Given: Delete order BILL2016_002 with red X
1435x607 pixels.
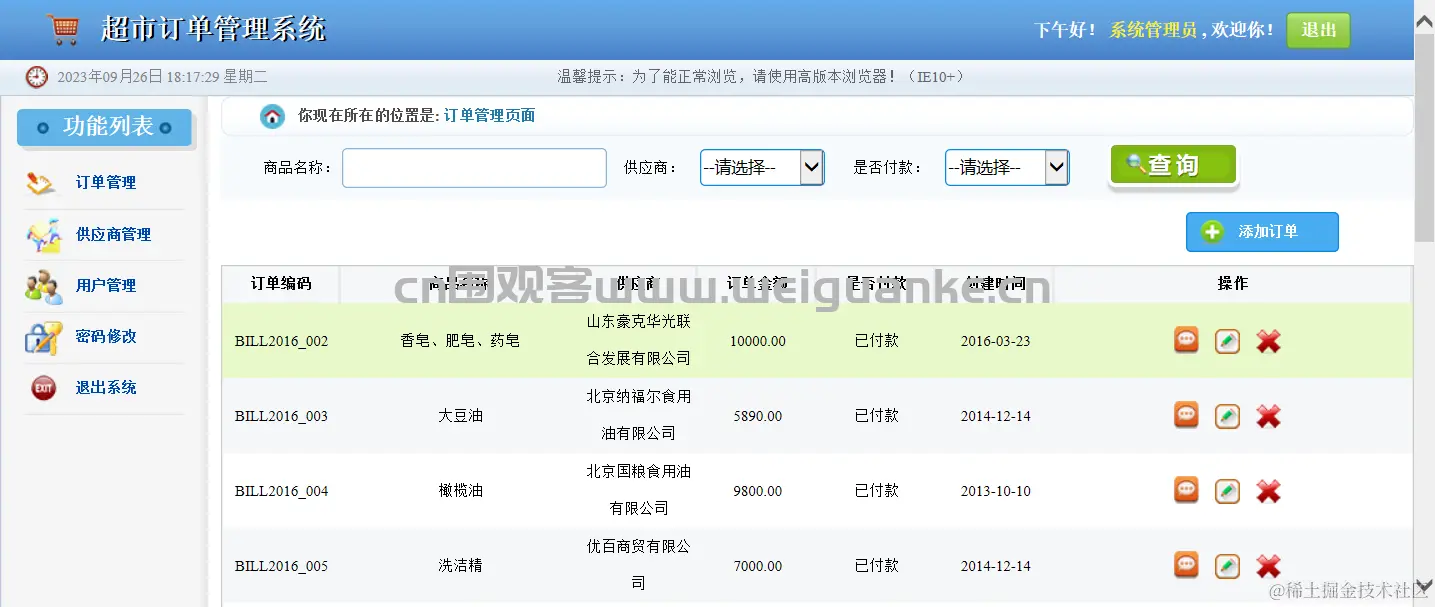Looking at the screenshot, I should coord(1268,341).
